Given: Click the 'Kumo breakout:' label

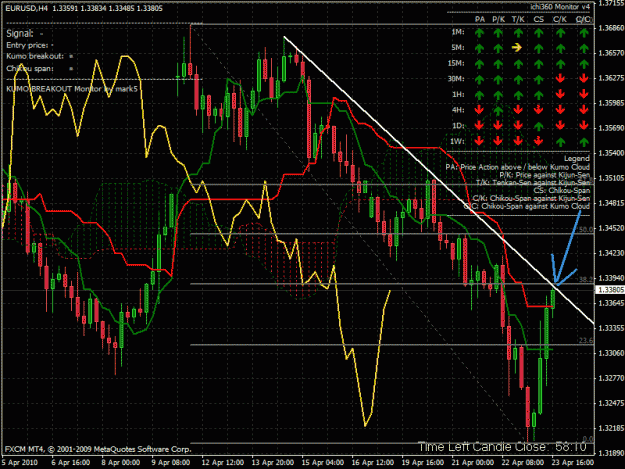Looking at the screenshot, I should click(35, 57).
